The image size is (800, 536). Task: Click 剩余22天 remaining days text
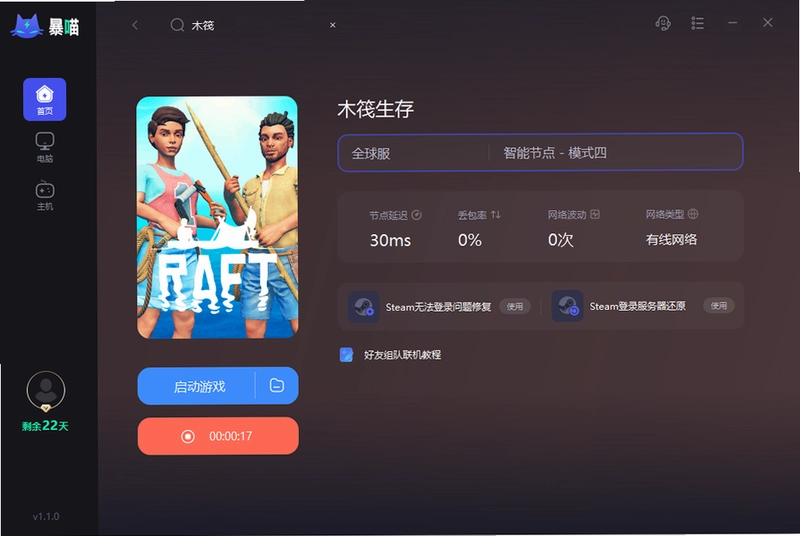coord(45,426)
